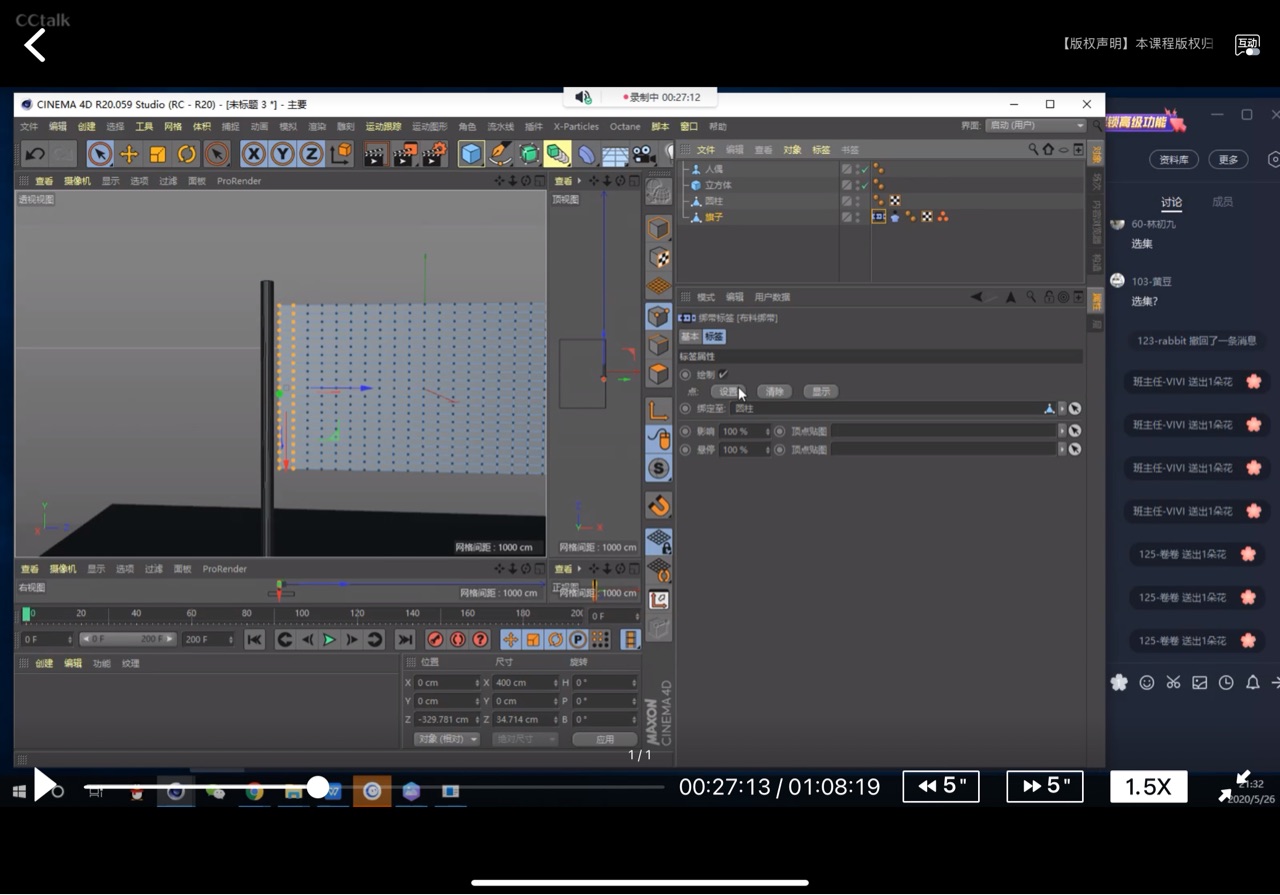The width and height of the screenshot is (1280, 895).
Task: Toggle visibility dots for 立方体 object
Action: tap(858, 185)
